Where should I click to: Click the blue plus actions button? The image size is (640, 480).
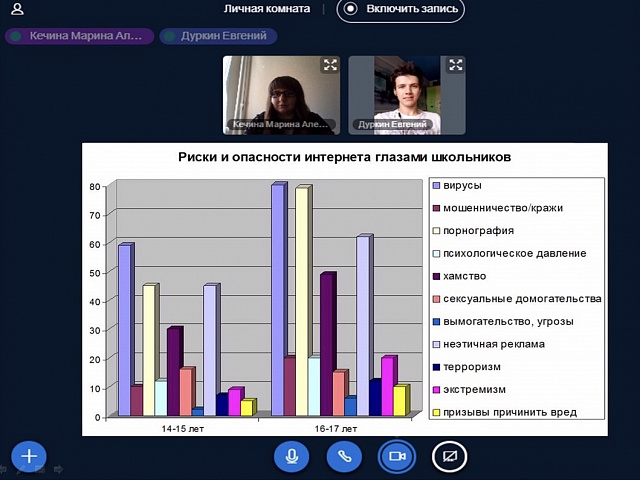tap(29, 456)
